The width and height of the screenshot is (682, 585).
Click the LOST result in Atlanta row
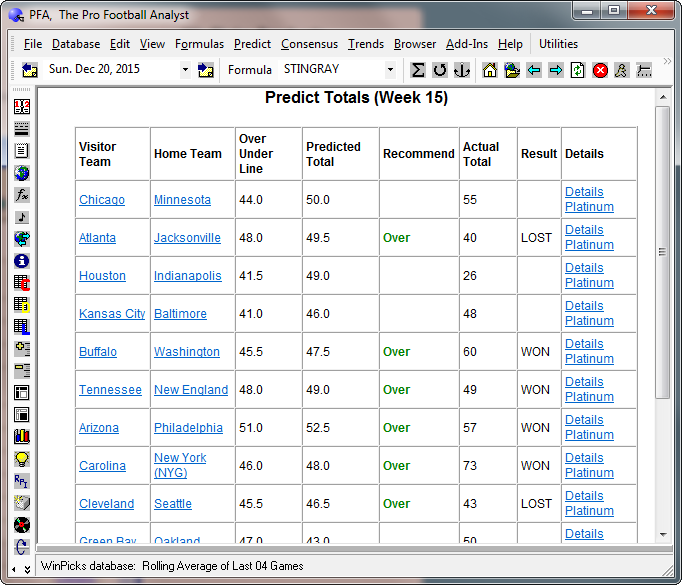tap(536, 238)
